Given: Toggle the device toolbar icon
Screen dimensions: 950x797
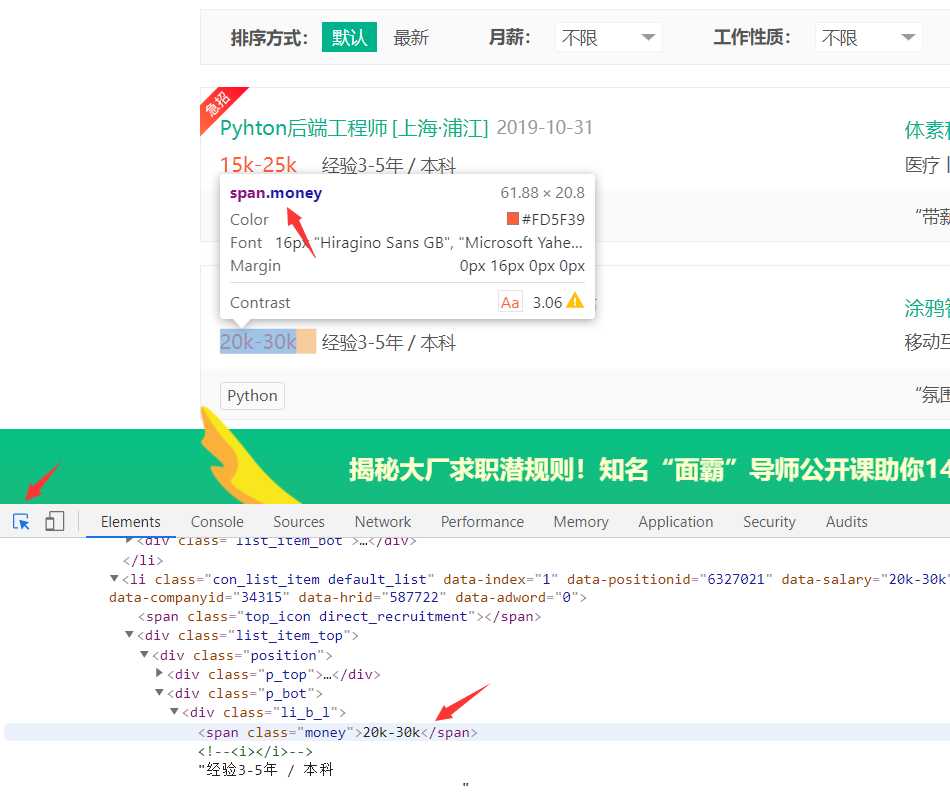Looking at the screenshot, I should tap(55, 521).
